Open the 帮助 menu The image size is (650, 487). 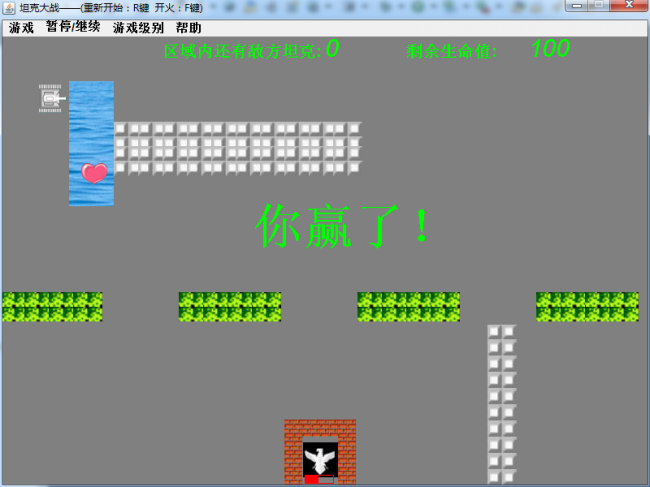189,28
